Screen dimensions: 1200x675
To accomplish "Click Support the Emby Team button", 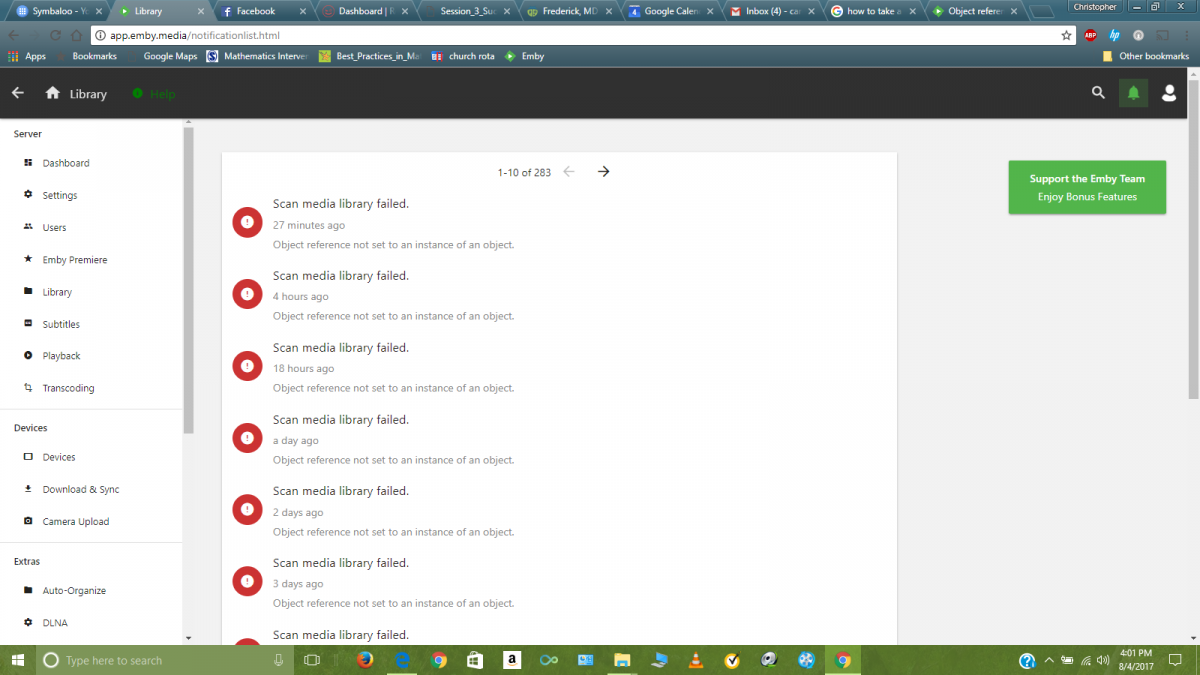I will [1087, 187].
